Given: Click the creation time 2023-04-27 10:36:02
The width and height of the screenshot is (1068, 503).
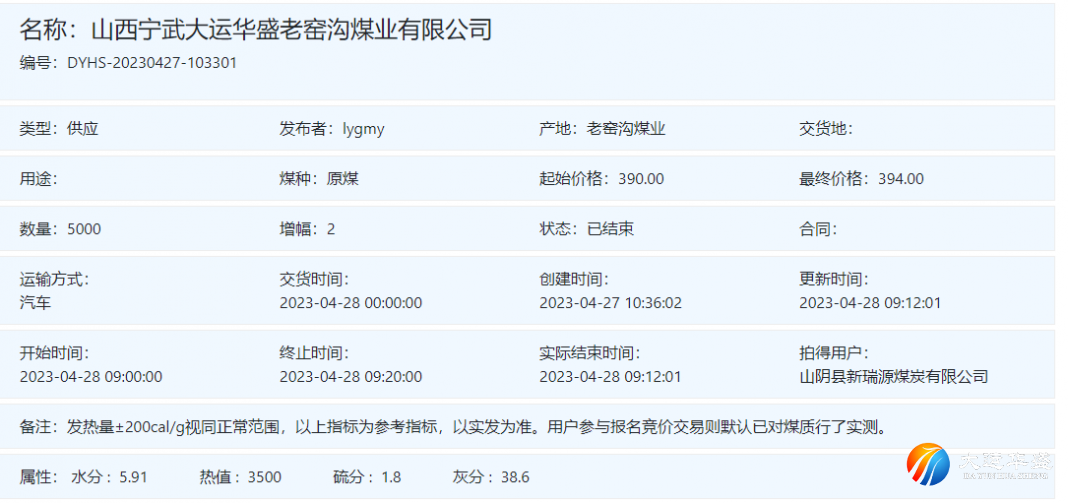Looking at the screenshot, I should pos(610,303).
